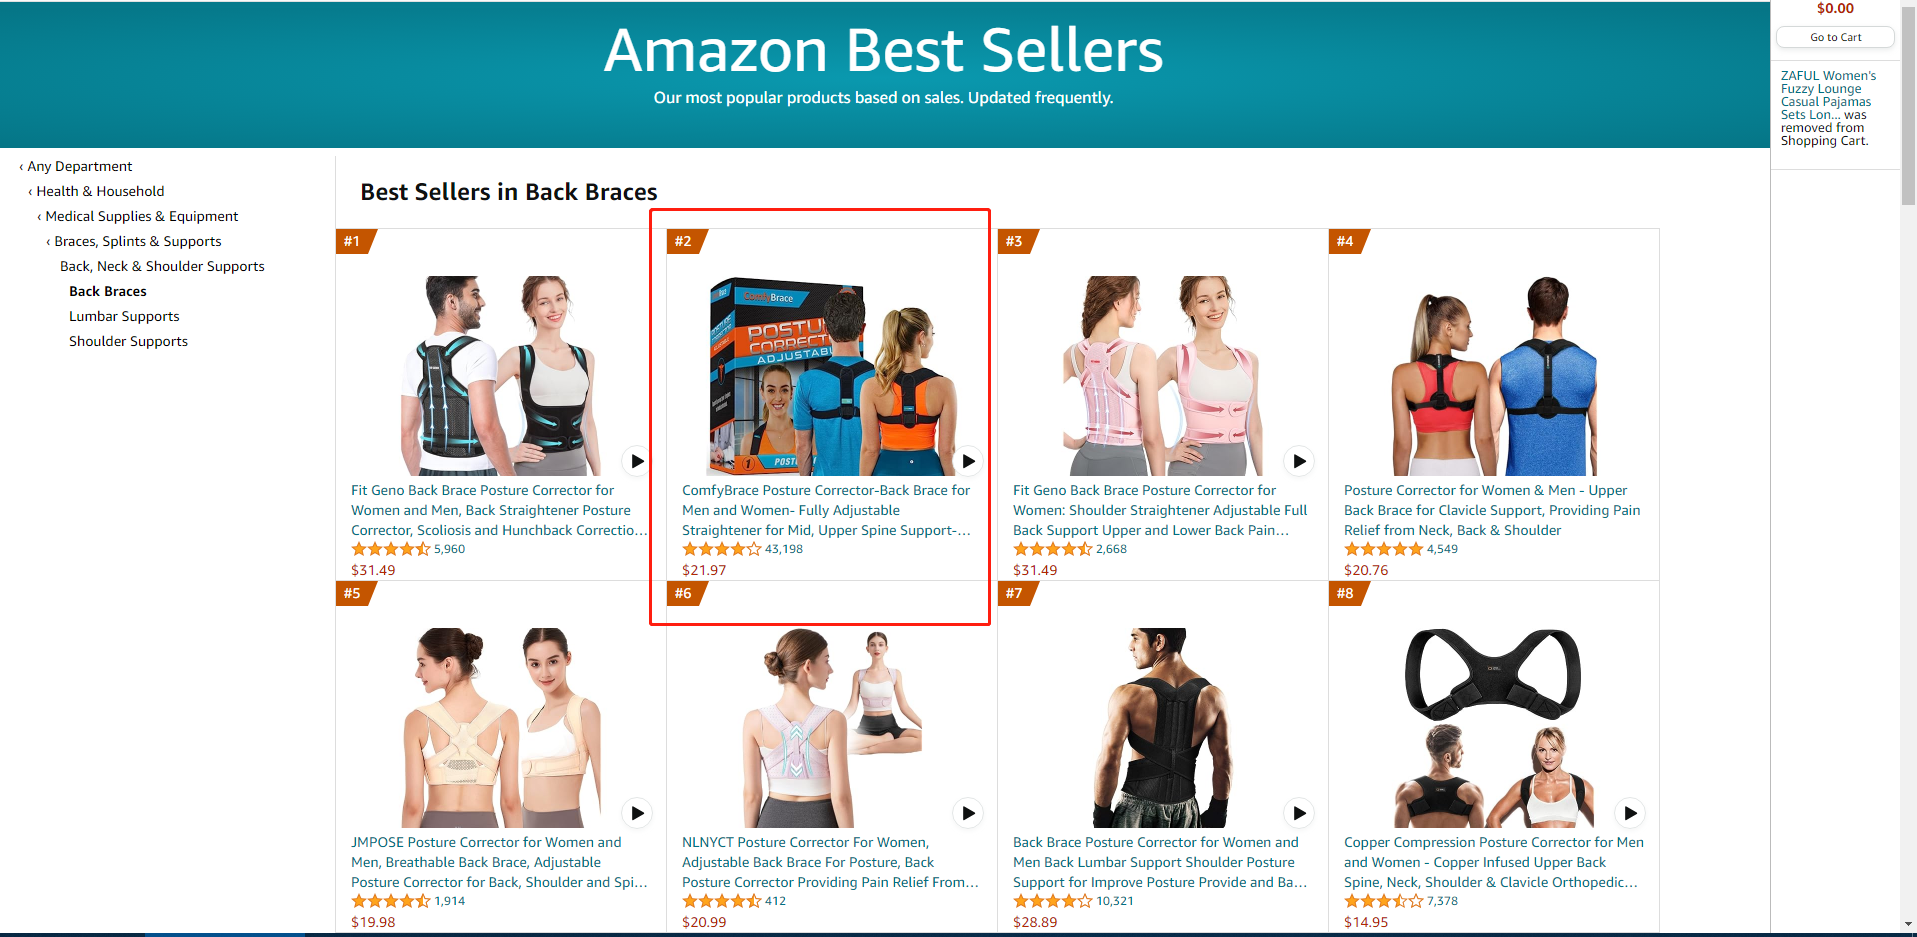1917x937 pixels.
Task: Play video for #2 ComfyBrace product
Action: 968,461
